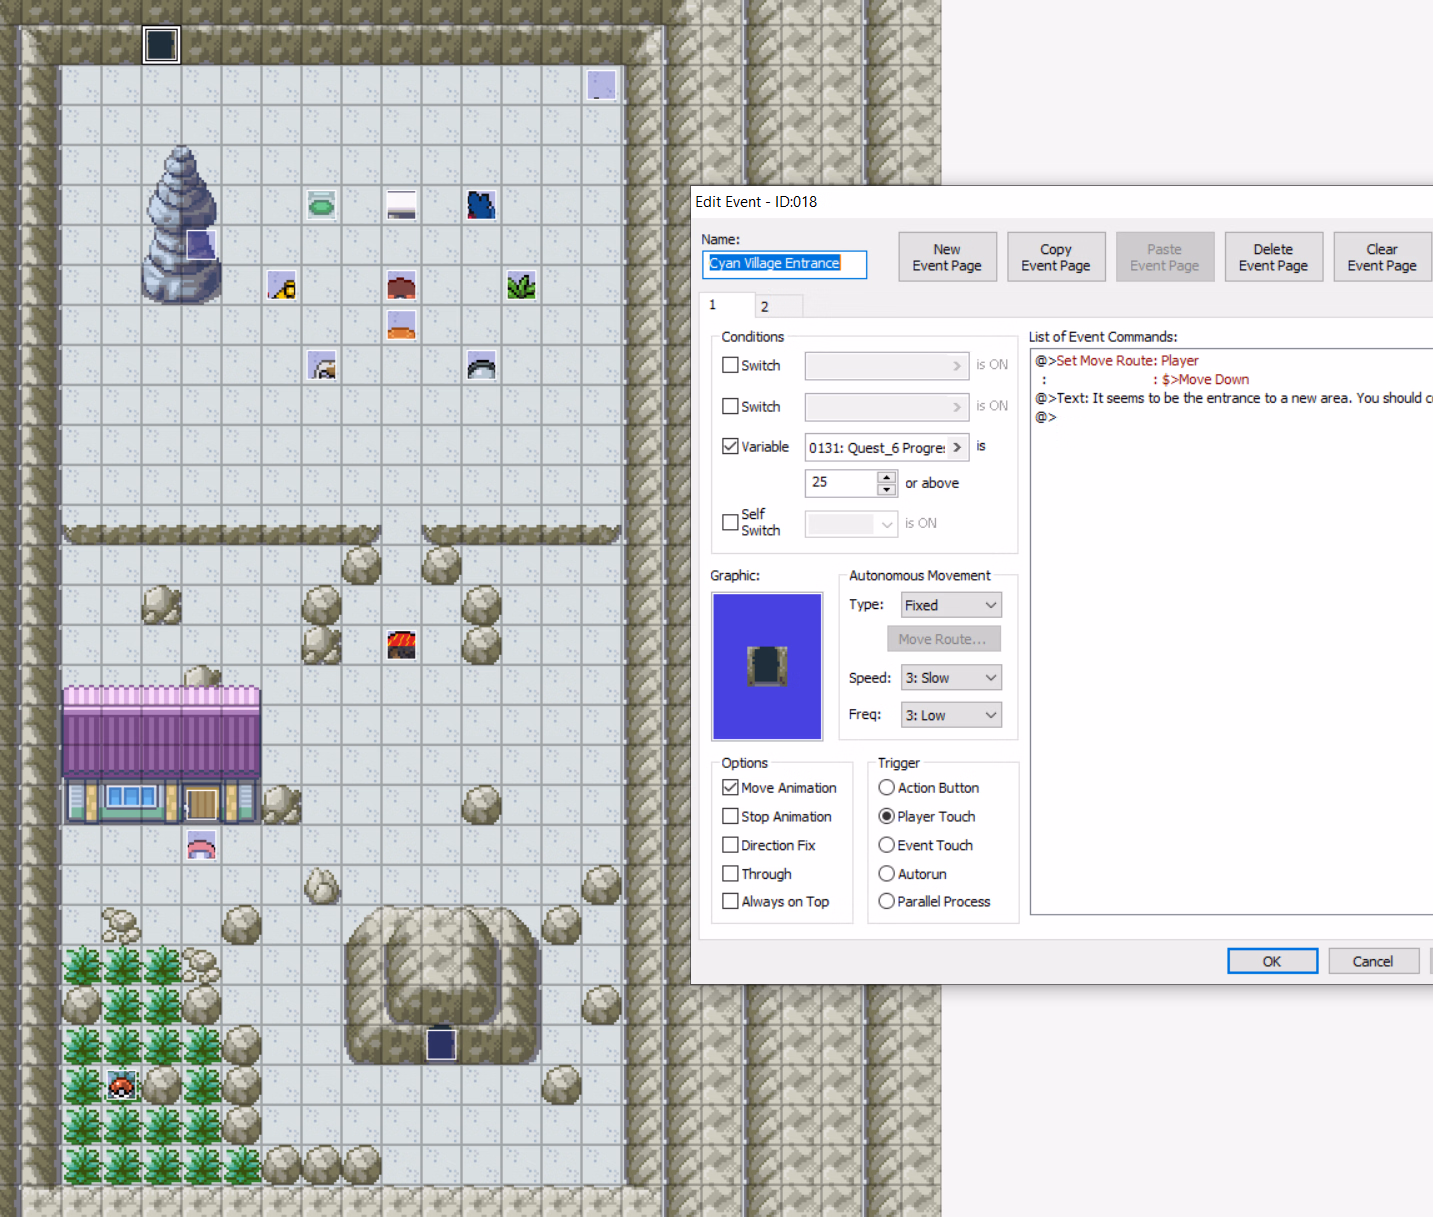
Task: Toggle the Through option
Action: [x=731, y=873]
